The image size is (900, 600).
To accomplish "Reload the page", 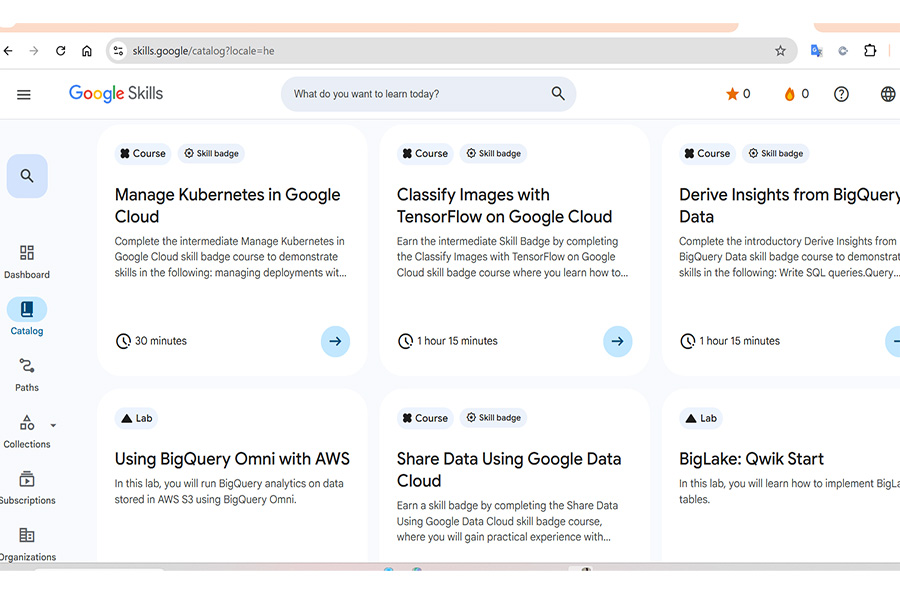I will click(x=60, y=51).
